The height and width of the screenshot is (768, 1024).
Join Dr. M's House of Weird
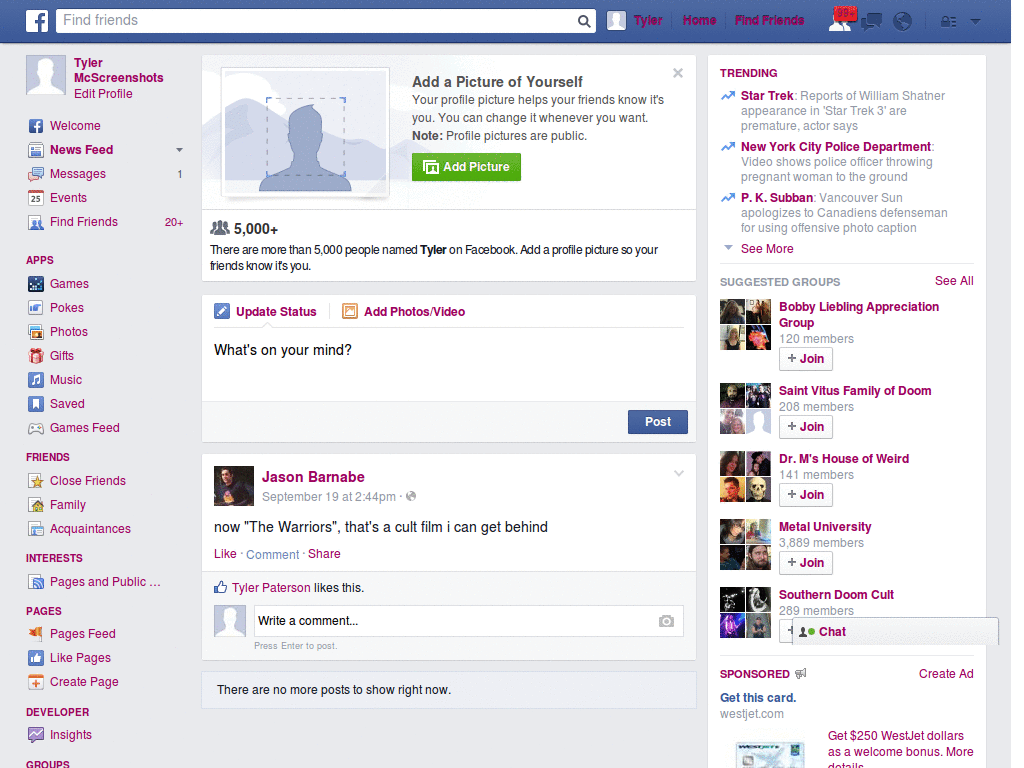(x=806, y=494)
